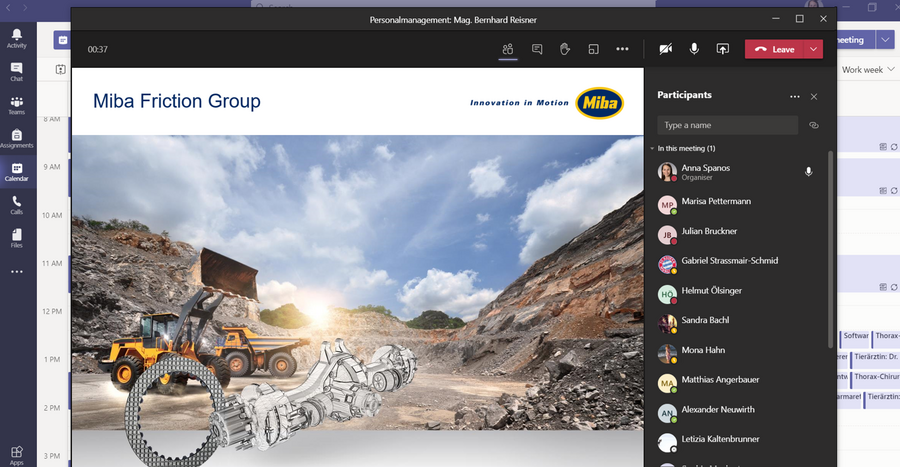Screen dimensions: 900x467
Task: Select participant Letizia Kaltenbrunner
Action: (x=738, y=442)
